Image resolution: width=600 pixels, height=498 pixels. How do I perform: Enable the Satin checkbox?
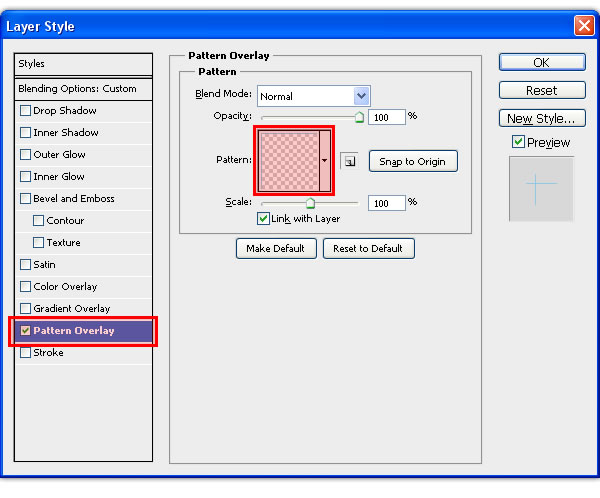coord(25,265)
